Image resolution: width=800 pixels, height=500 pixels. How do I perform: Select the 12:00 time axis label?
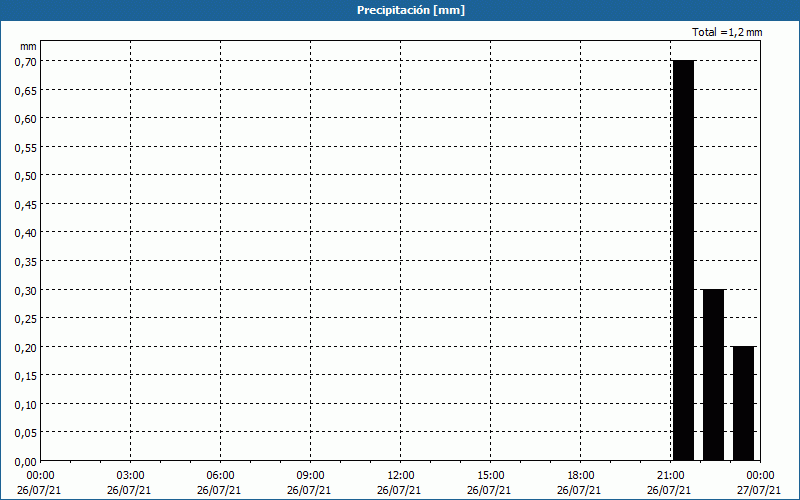[x=401, y=475]
